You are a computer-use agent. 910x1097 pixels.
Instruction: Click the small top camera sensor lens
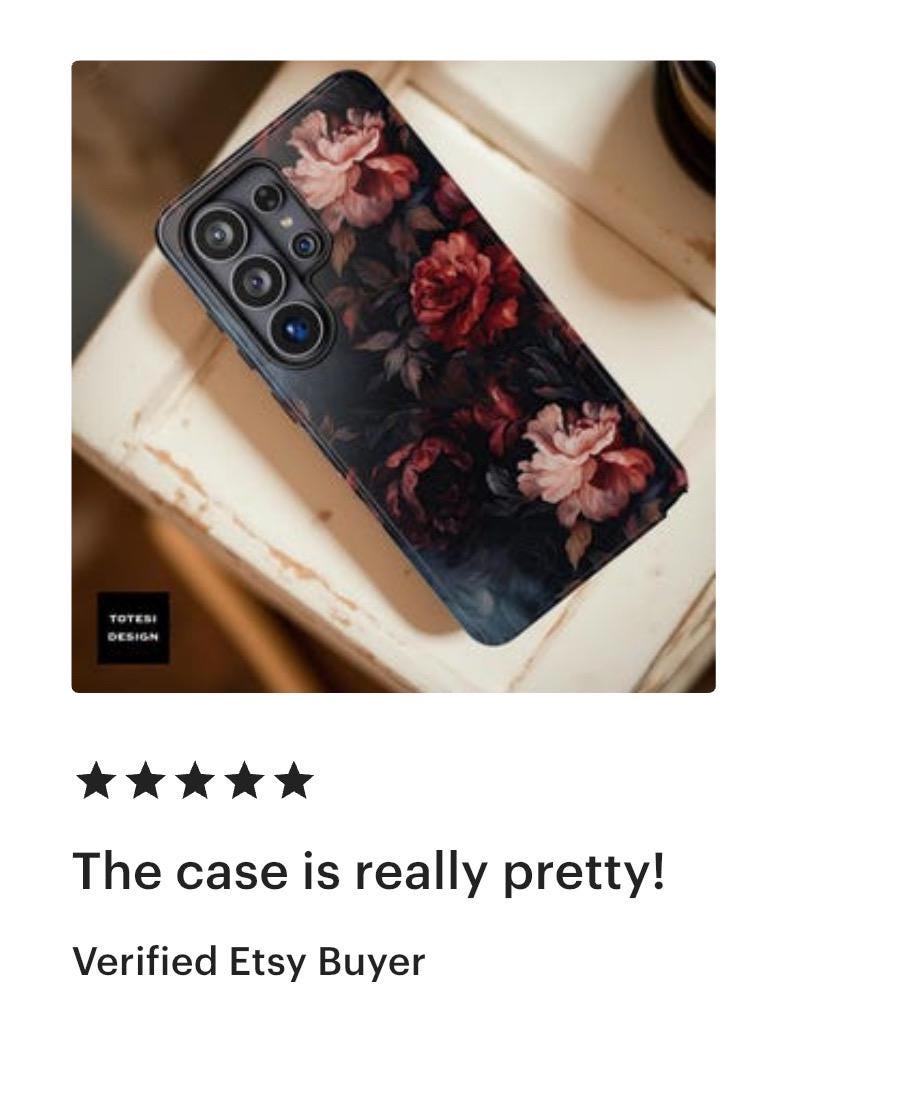pyautogui.click(x=266, y=198)
